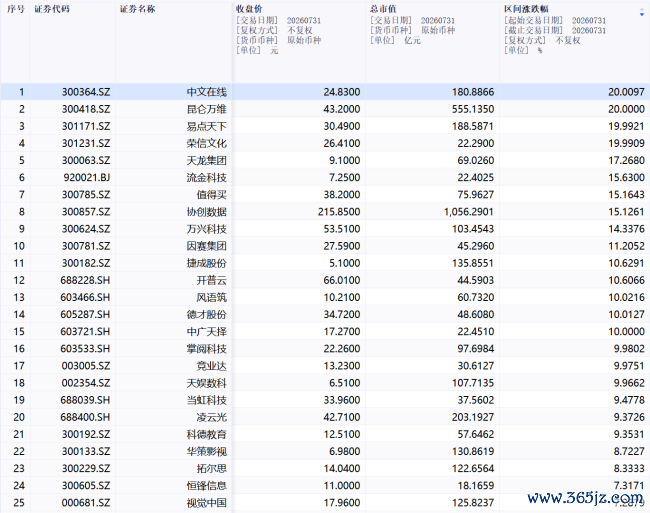The image size is (650, 513).
Task: Select stock code 300418.SZ
Action: 86,109
